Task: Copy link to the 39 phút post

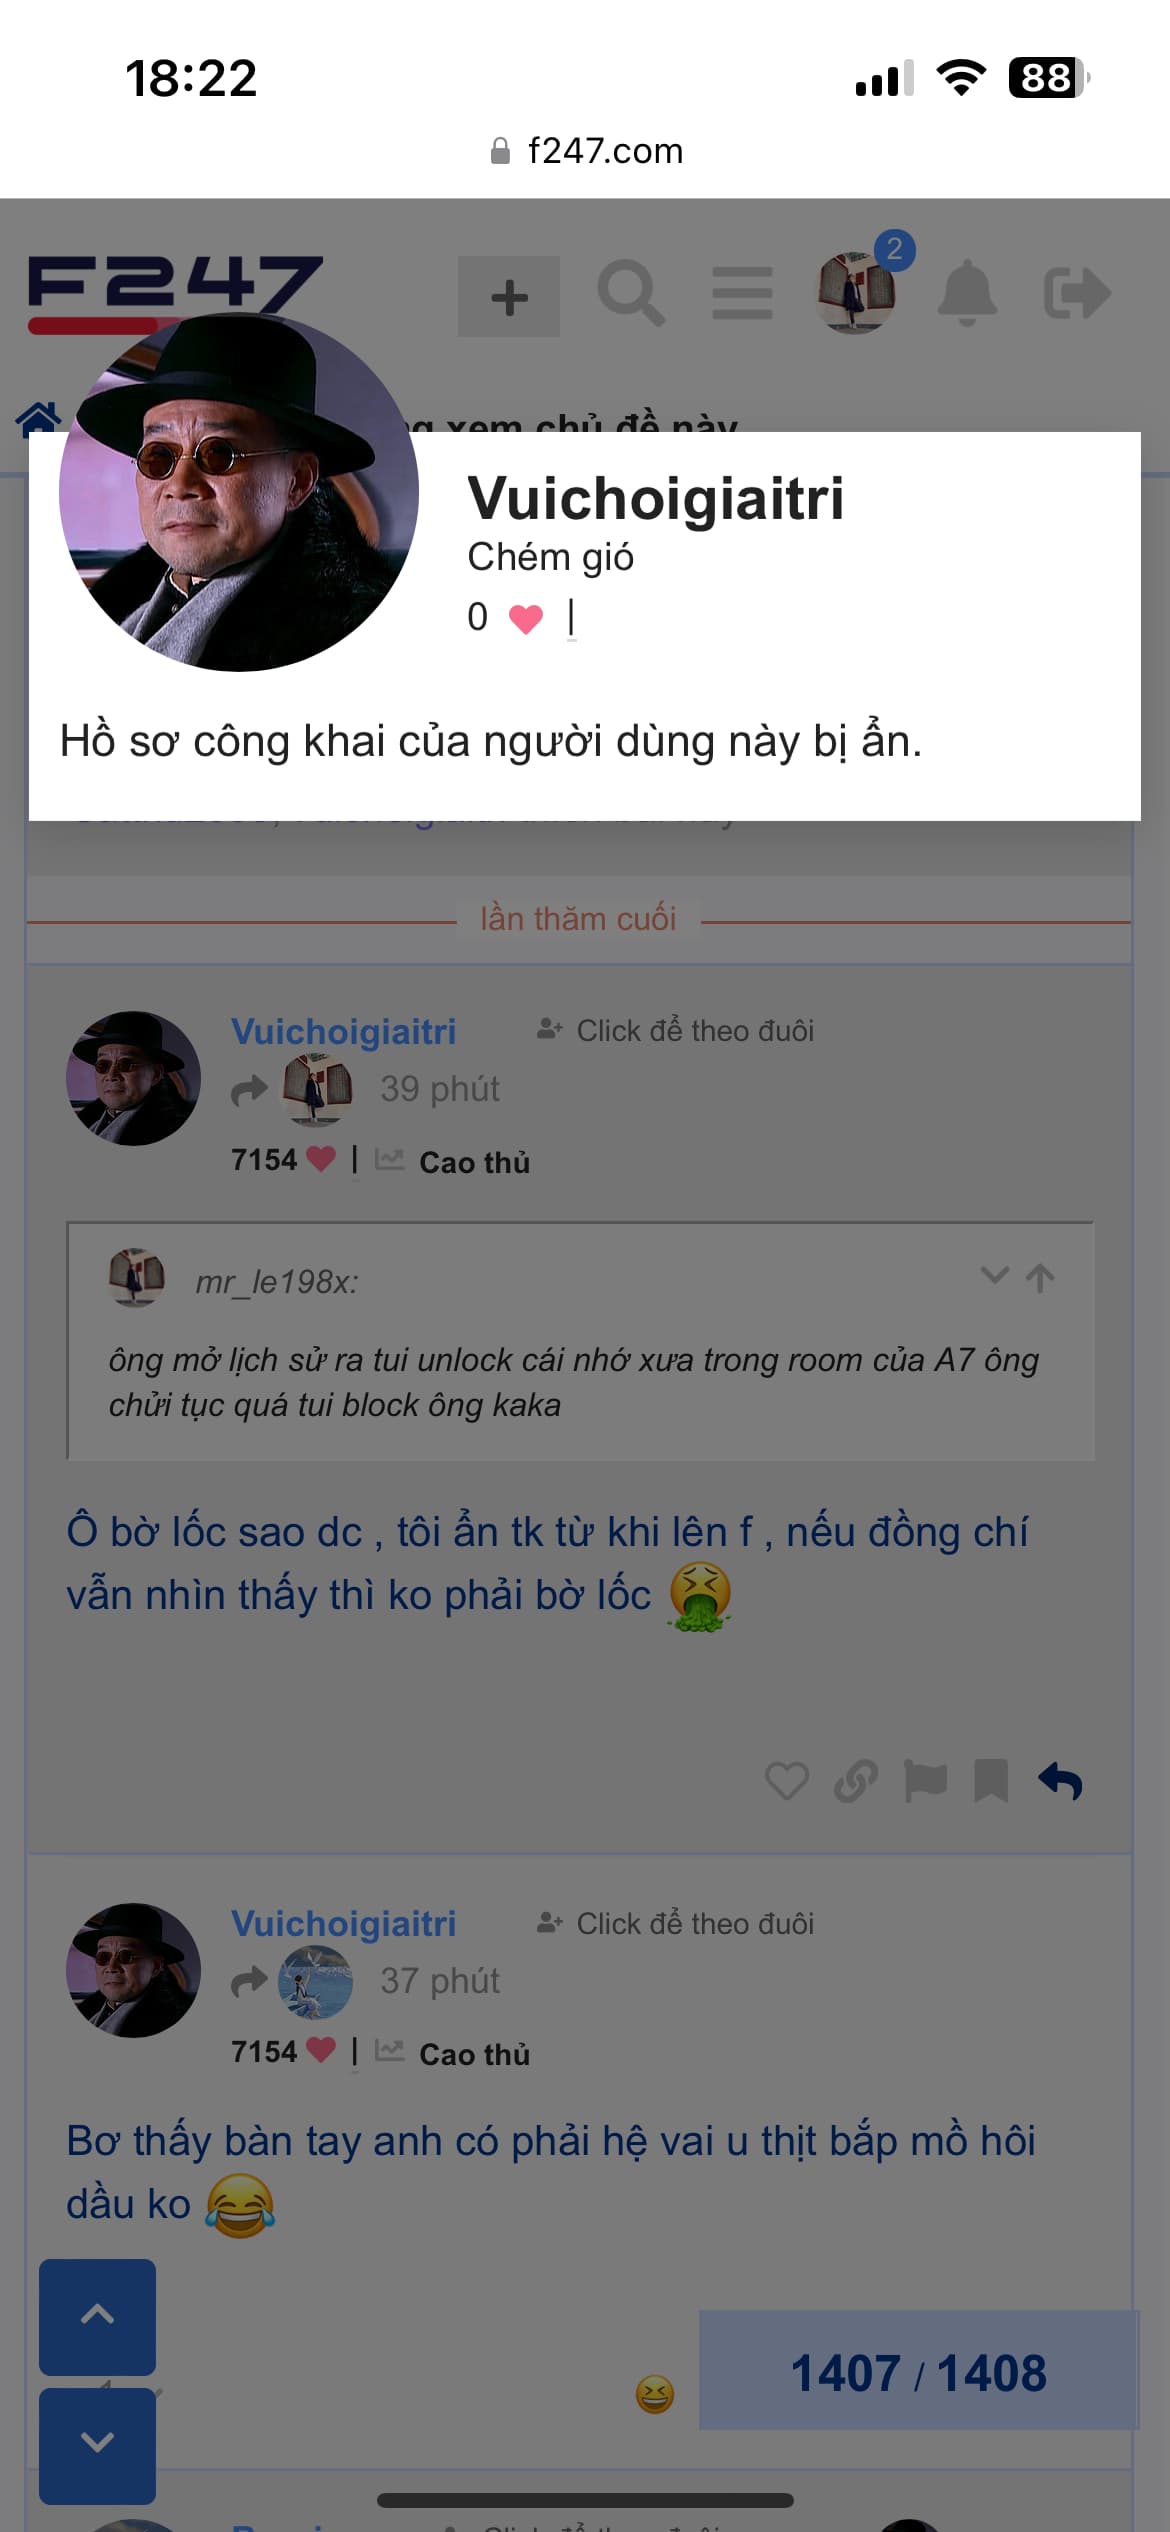Action: (856, 1781)
